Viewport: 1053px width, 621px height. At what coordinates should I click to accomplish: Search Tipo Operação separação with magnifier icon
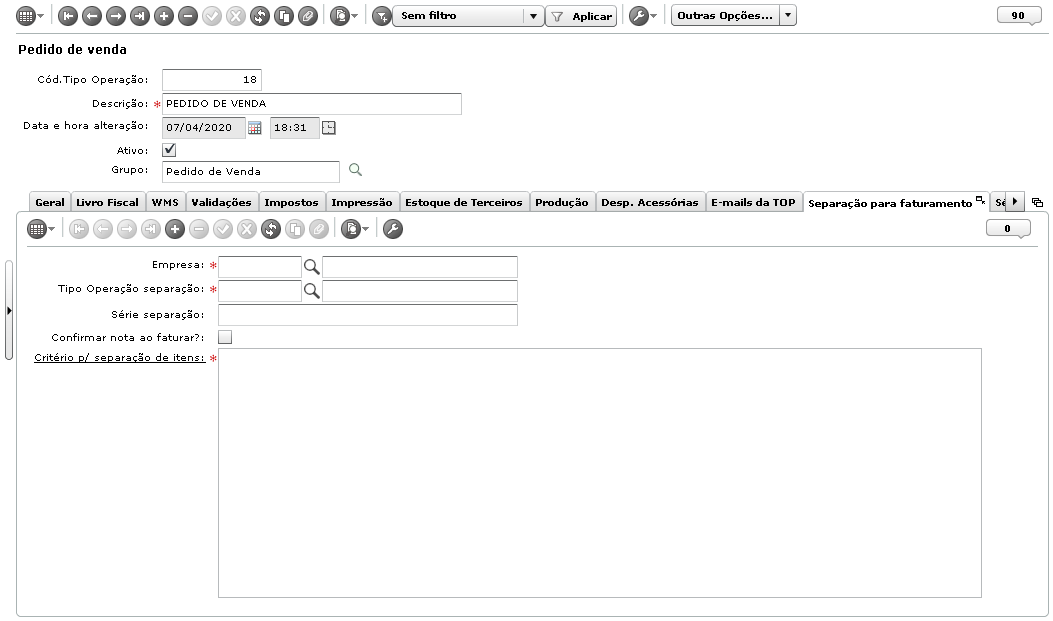click(312, 291)
